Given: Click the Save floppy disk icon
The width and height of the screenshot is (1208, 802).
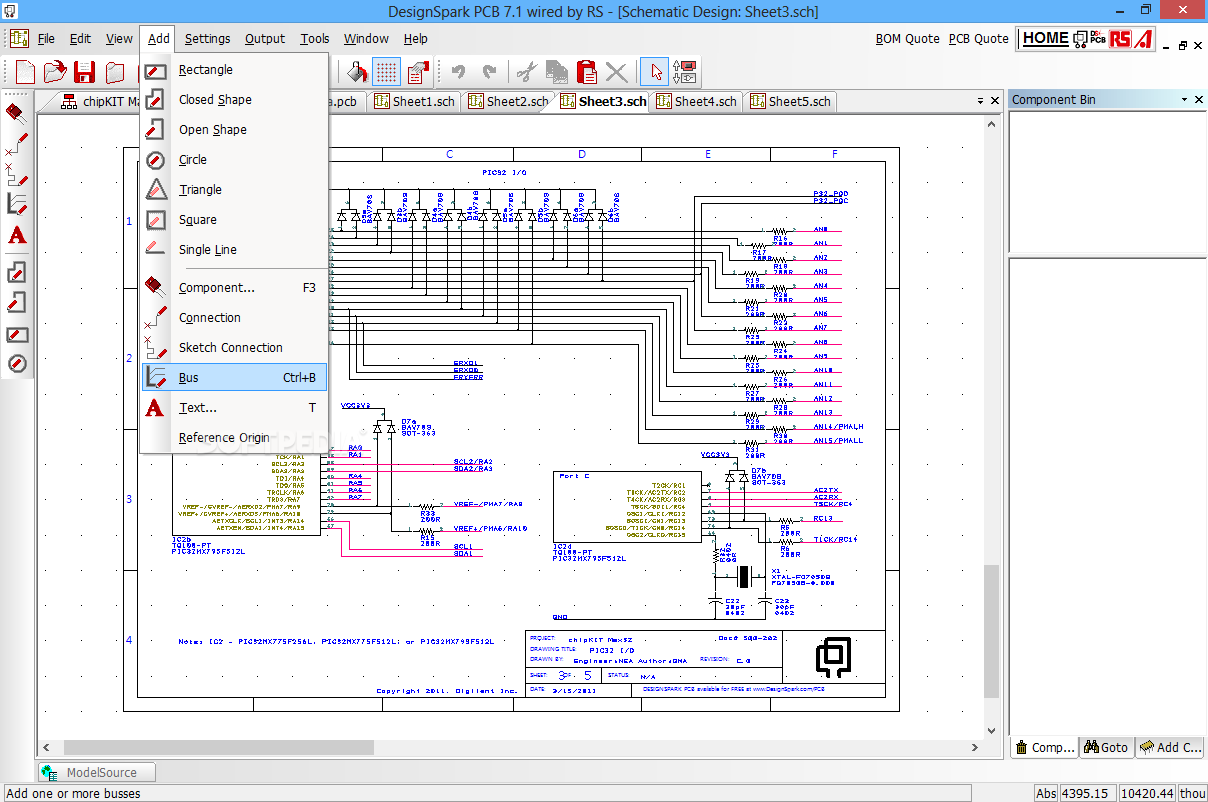Looking at the screenshot, I should [x=85, y=71].
